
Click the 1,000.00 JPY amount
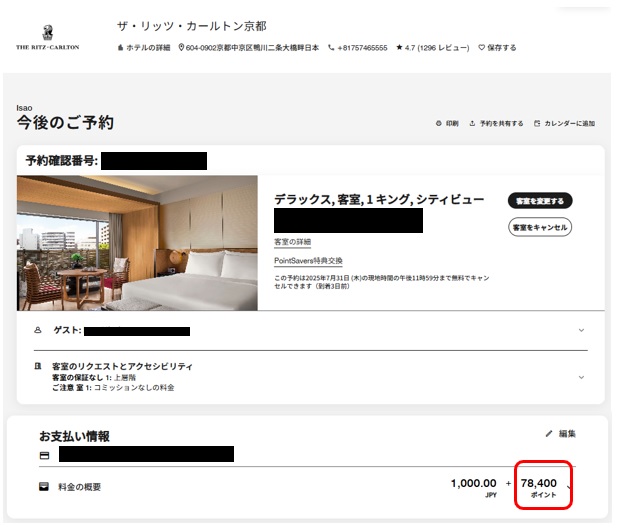tap(473, 487)
